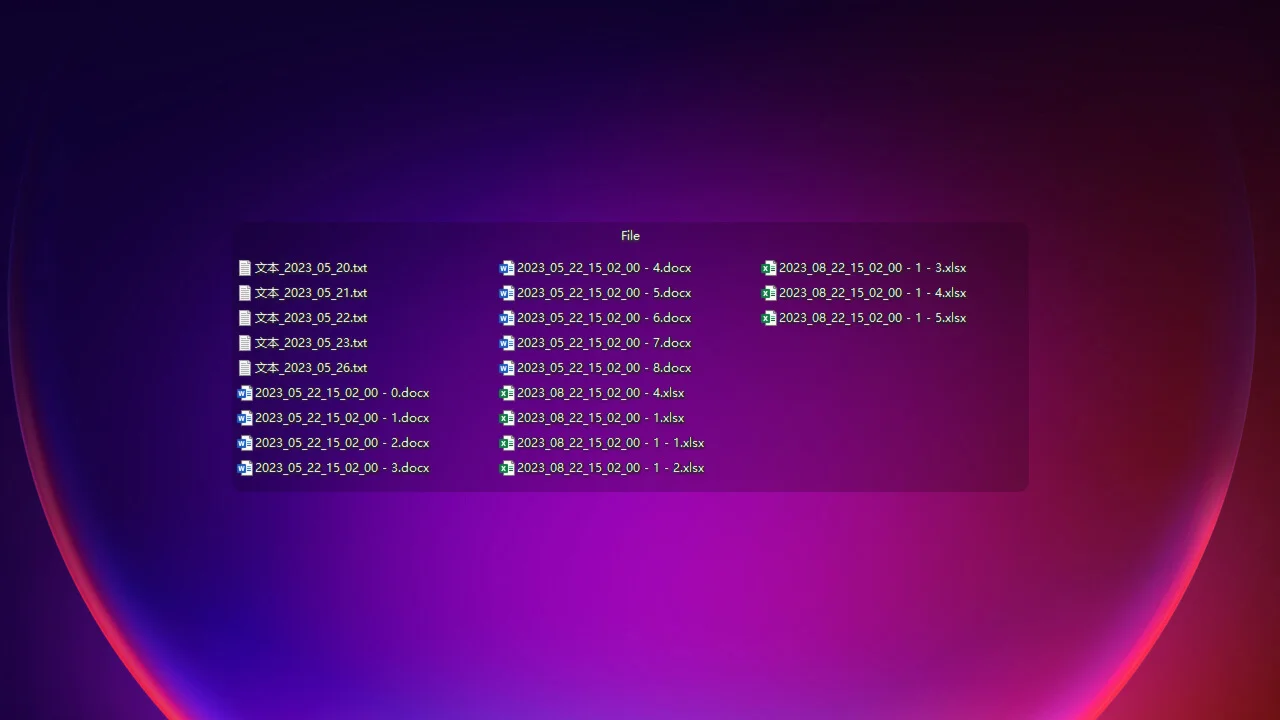
Task: Select the Excel icon for 2023_08_22_15_02_00 - 1 - 2.xlsx
Action: (x=507, y=468)
